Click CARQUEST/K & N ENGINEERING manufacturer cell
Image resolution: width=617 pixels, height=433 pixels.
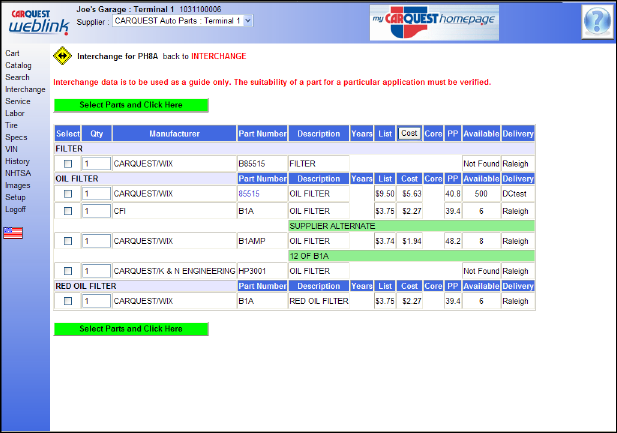(x=174, y=271)
